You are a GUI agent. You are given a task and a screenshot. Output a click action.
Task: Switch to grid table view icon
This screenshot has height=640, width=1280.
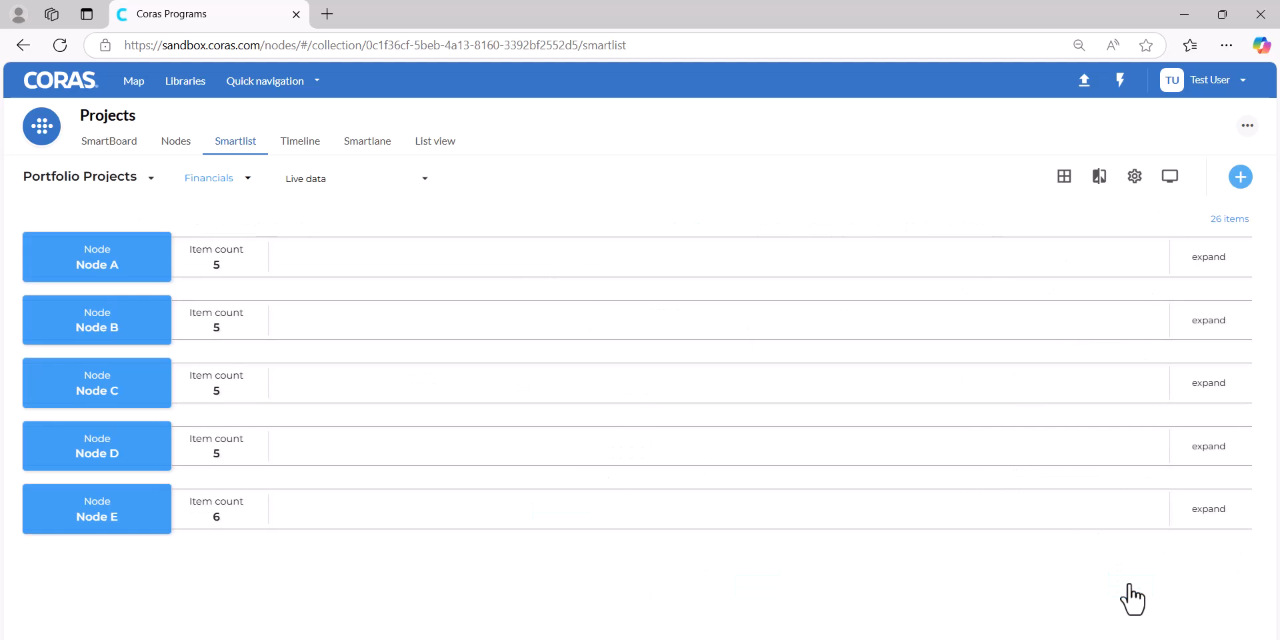pyautogui.click(x=1064, y=176)
